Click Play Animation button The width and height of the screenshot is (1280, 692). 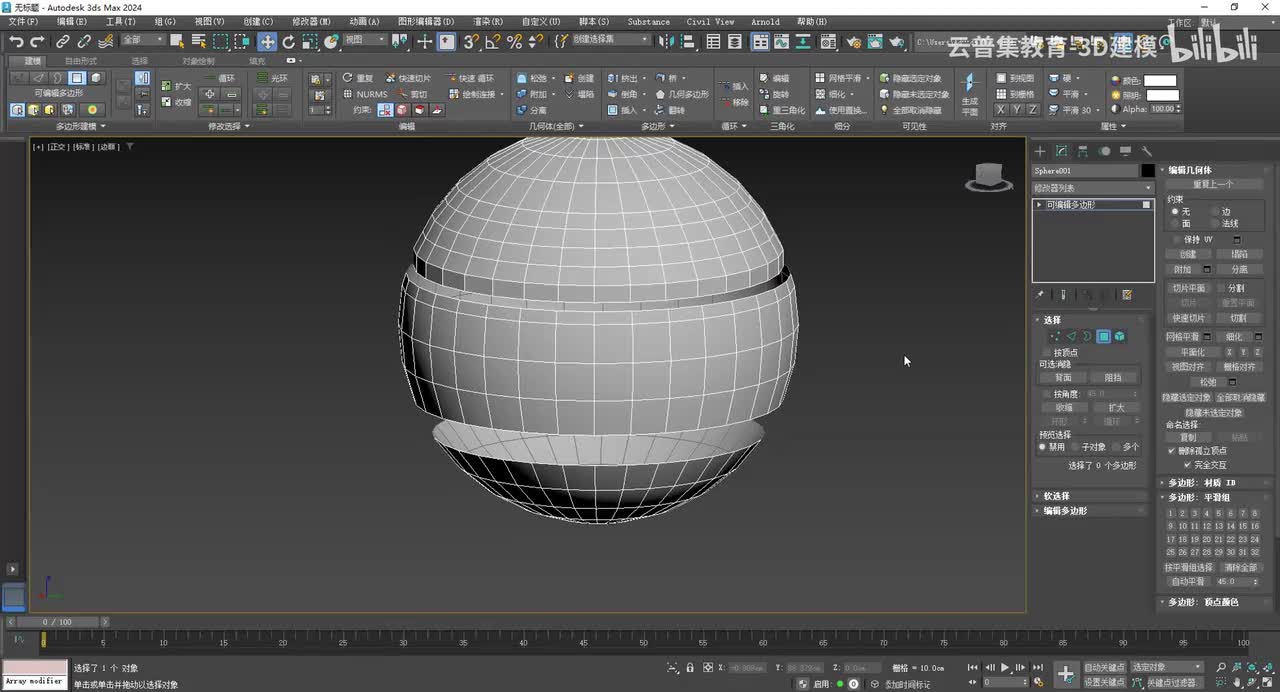pos(1004,667)
